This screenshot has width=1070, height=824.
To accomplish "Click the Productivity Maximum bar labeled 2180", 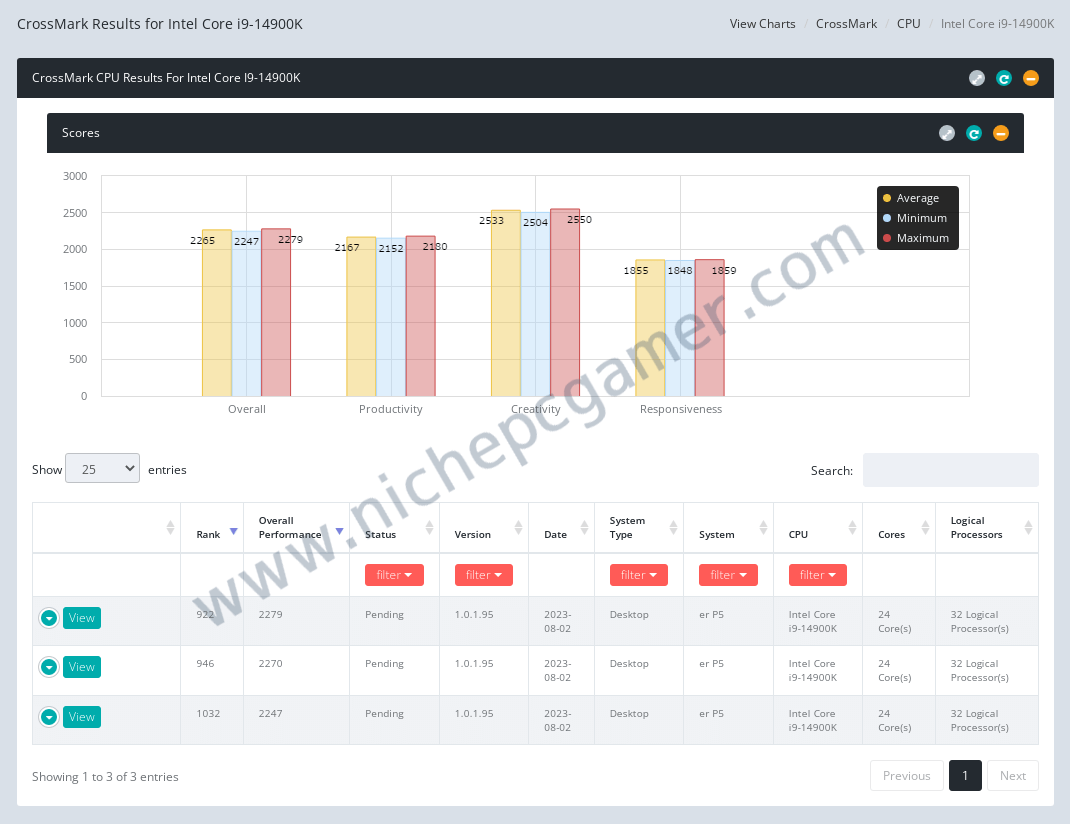I will coord(420,316).
